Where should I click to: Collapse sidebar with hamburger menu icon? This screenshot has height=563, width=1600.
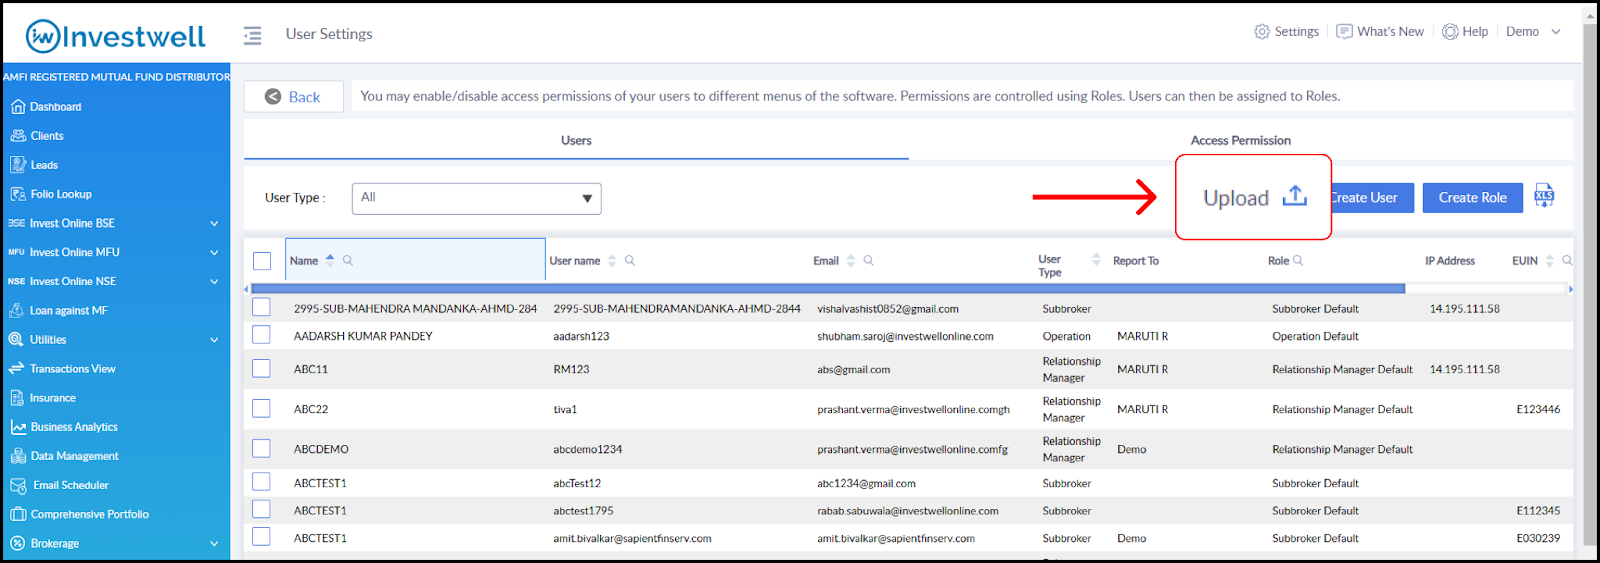point(252,35)
